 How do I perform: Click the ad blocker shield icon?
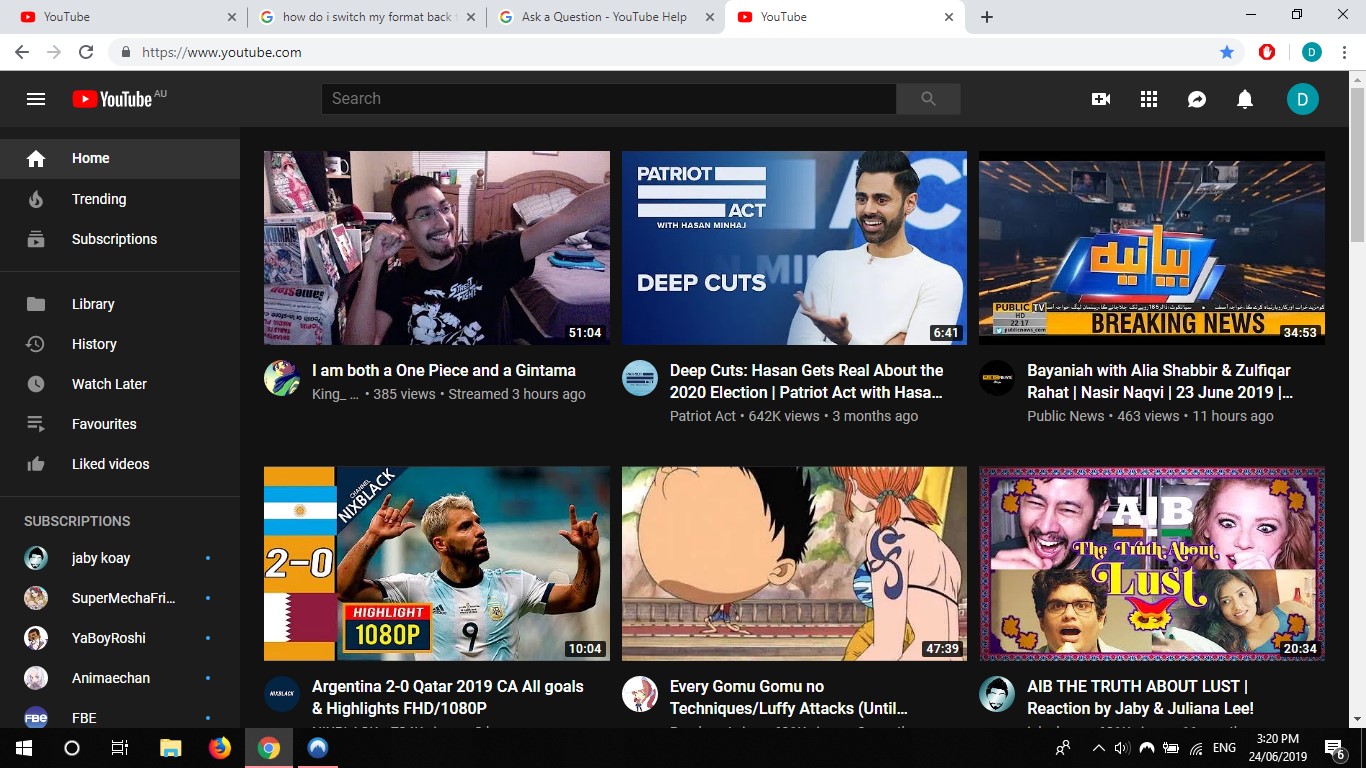1267,51
